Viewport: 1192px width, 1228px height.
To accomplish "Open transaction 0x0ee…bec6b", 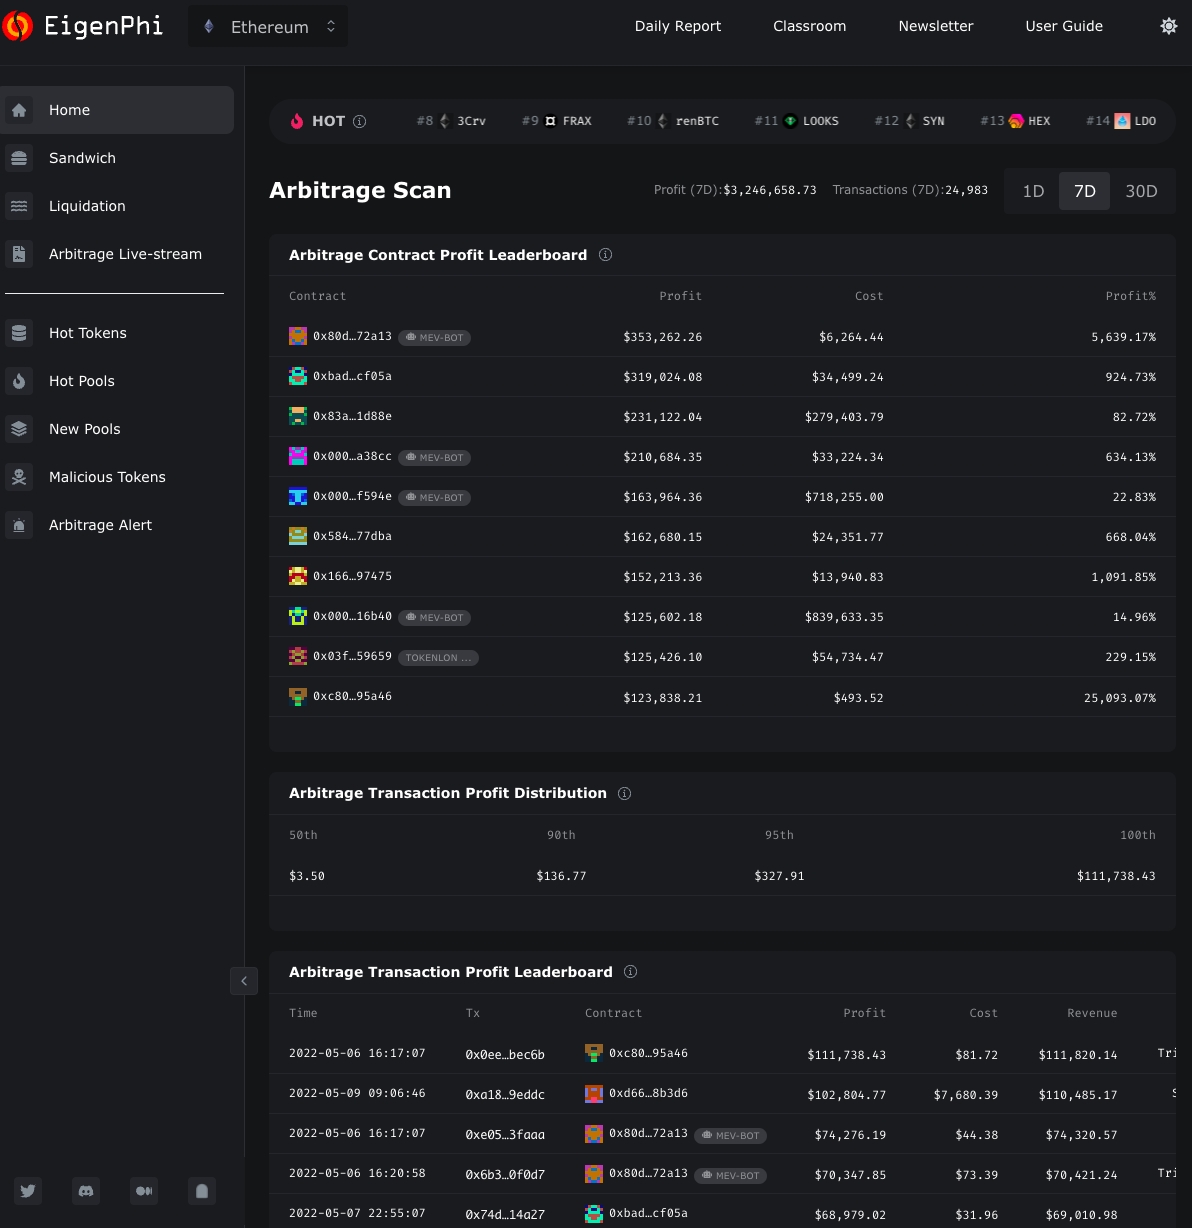I will click(x=505, y=1054).
